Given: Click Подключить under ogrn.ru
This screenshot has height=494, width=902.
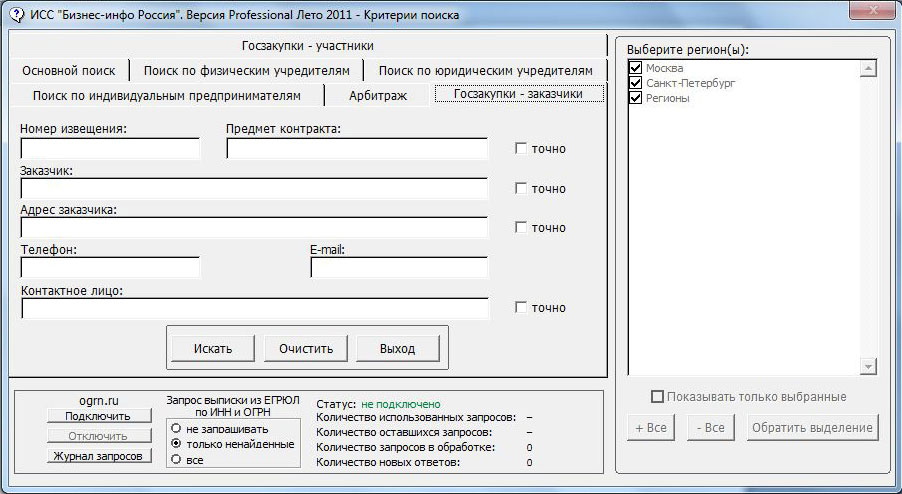Looking at the screenshot, I should (x=98, y=416).
